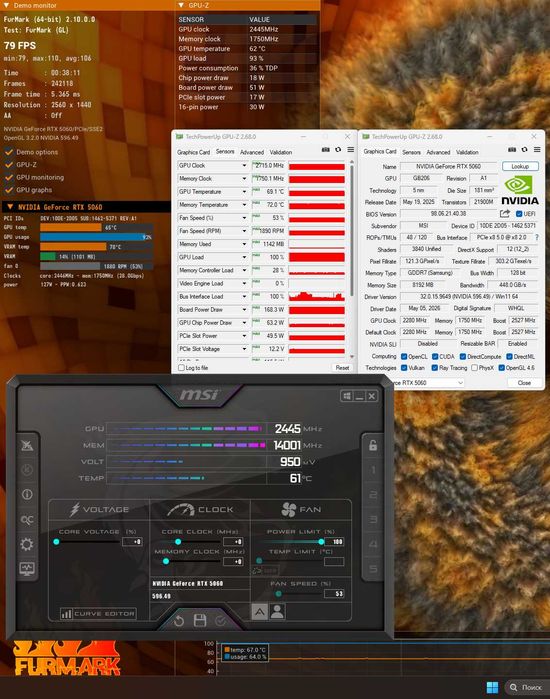Click the NVIDIA logo in GPU-Z
Screen dimensions: 550x699
pyautogui.click(x=520, y=190)
